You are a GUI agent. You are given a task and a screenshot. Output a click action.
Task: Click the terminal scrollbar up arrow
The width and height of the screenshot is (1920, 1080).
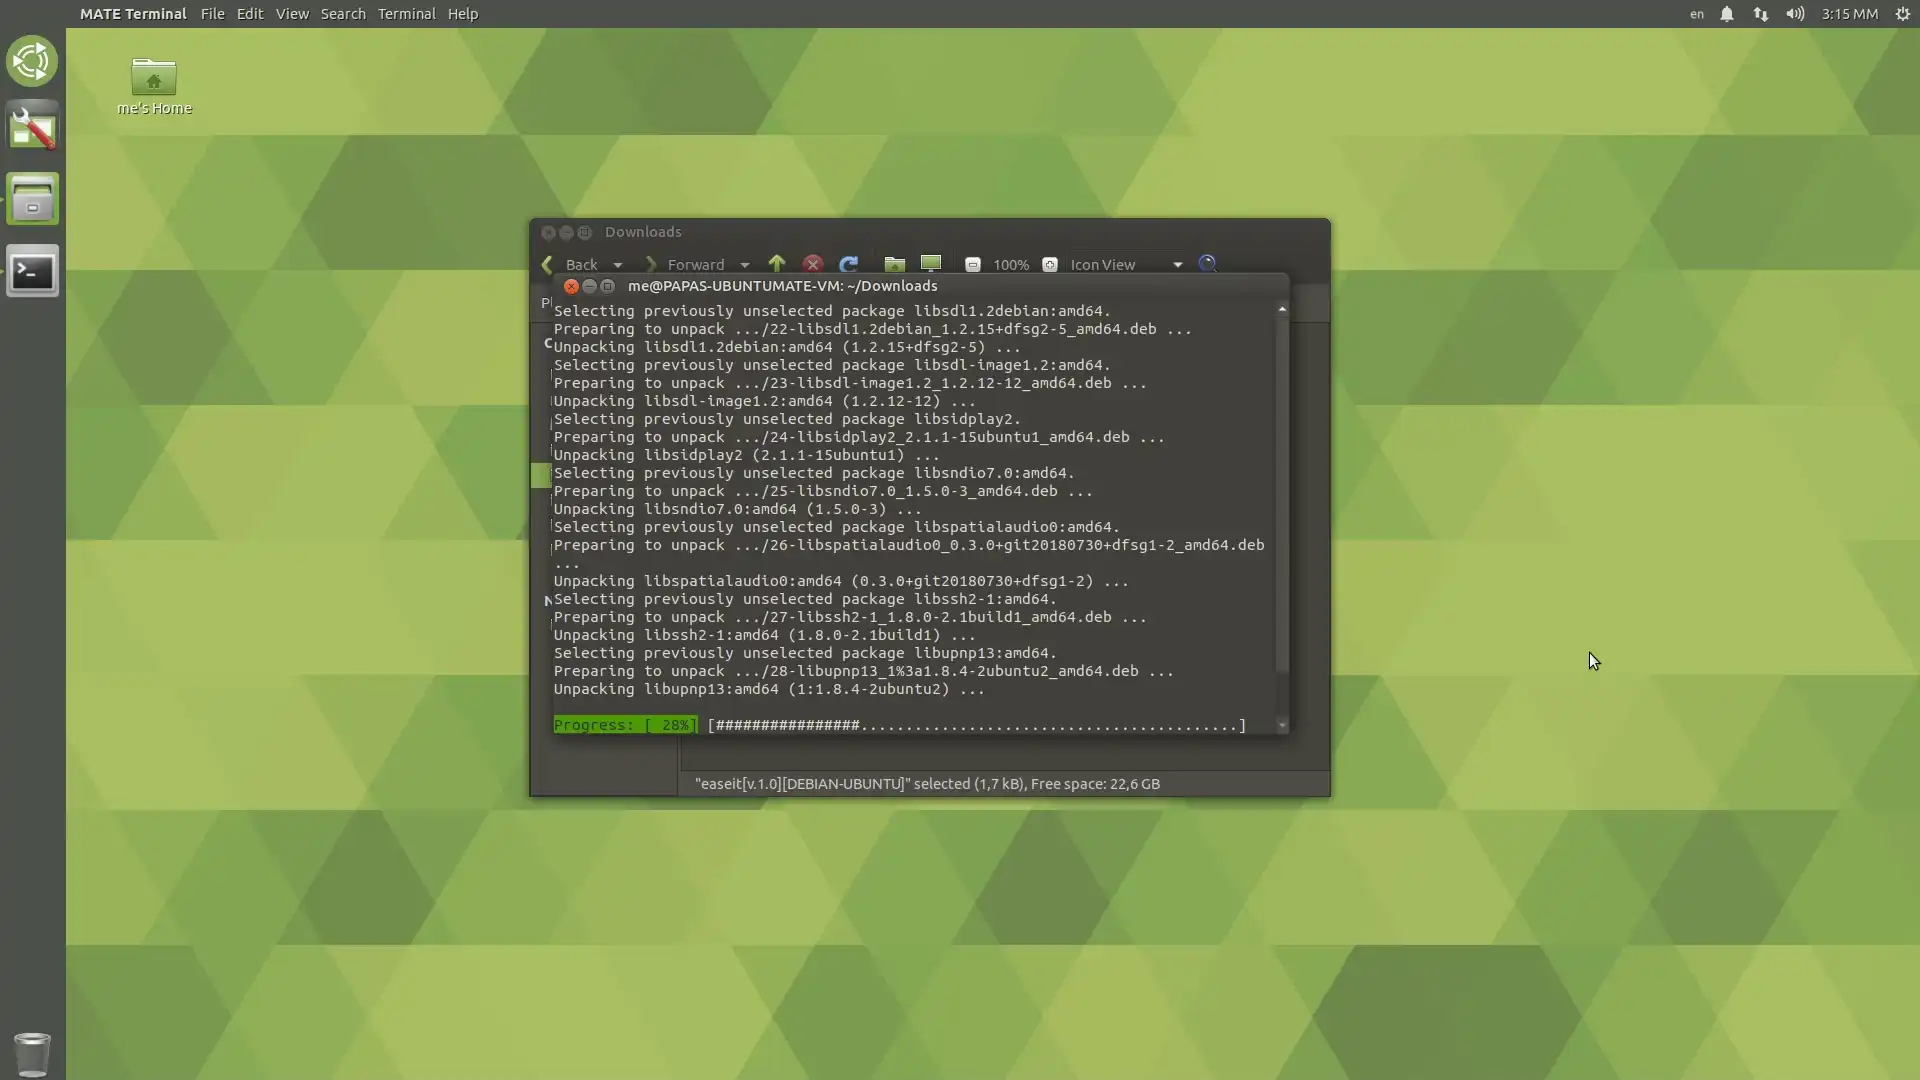point(1282,309)
